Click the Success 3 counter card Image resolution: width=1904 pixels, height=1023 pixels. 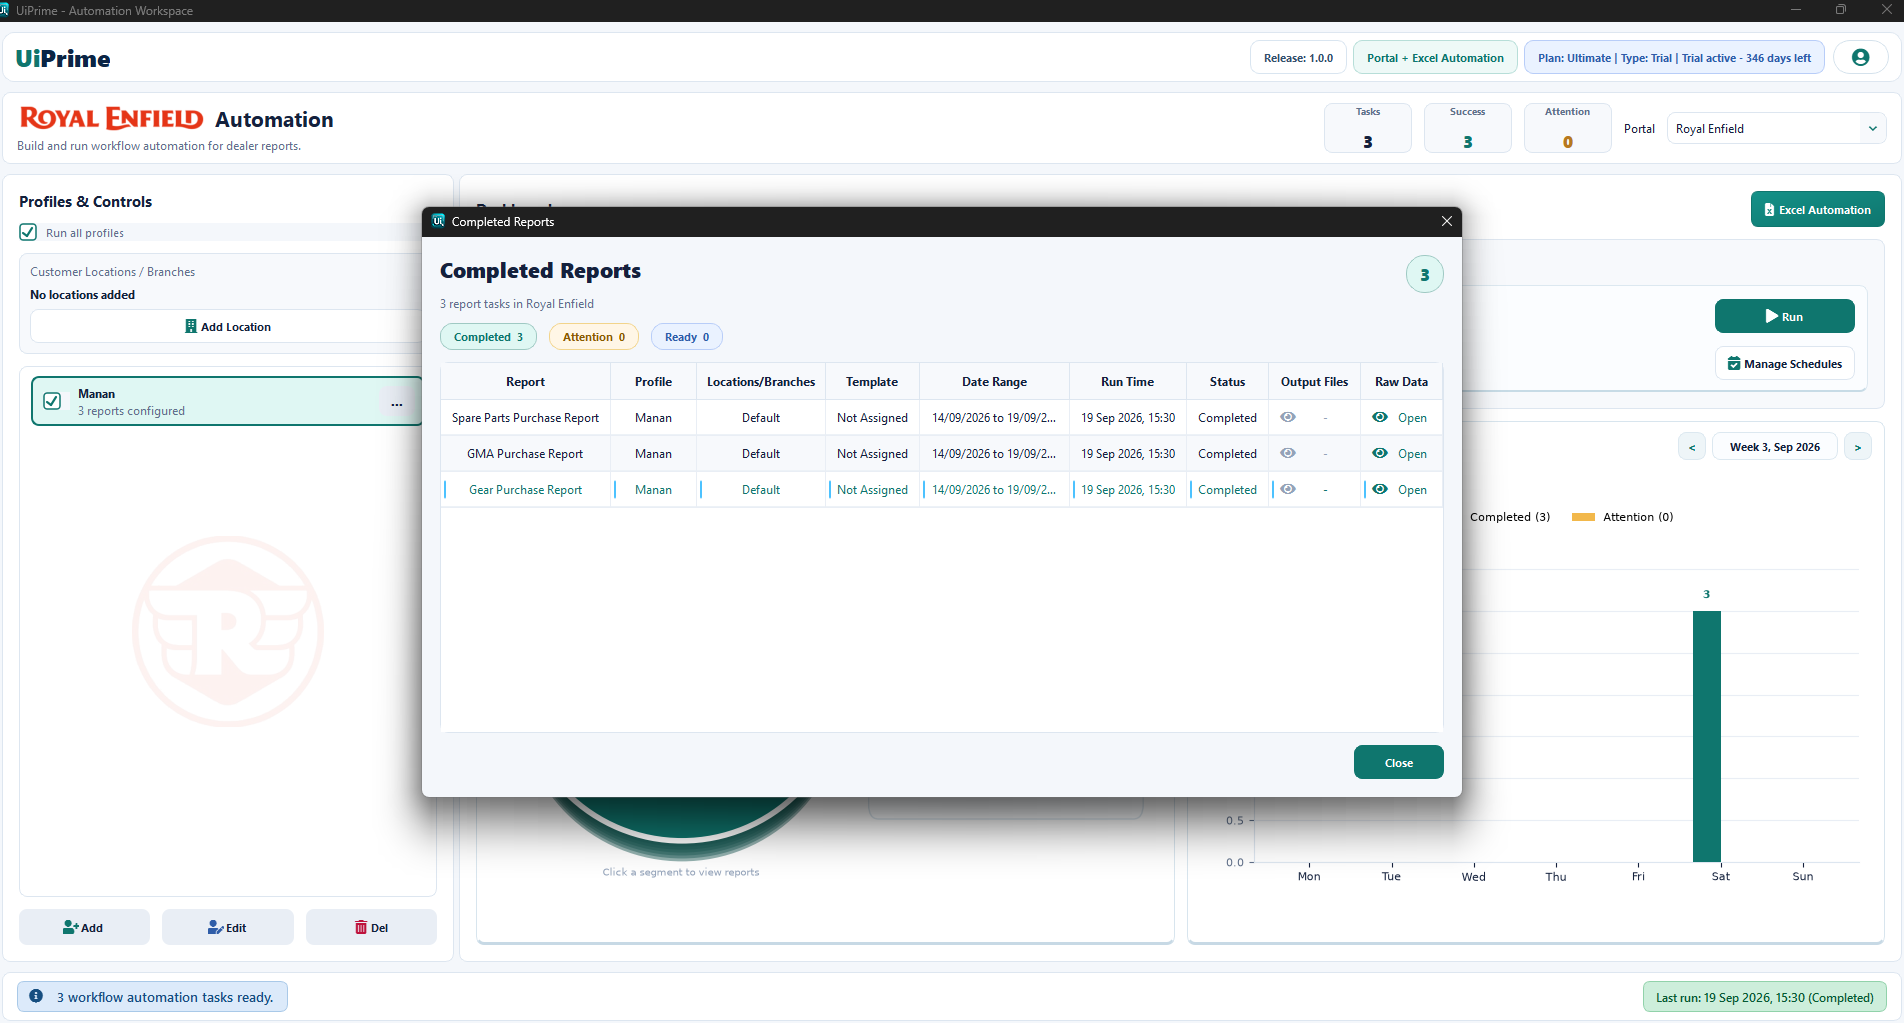(1467, 128)
